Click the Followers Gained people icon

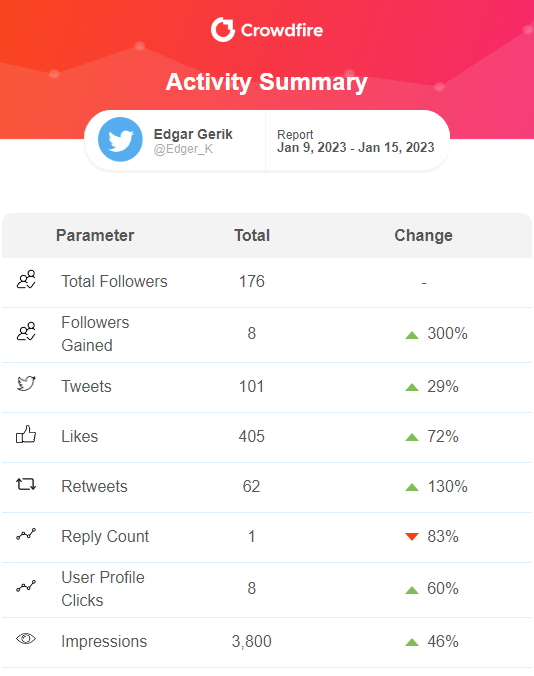[26, 332]
